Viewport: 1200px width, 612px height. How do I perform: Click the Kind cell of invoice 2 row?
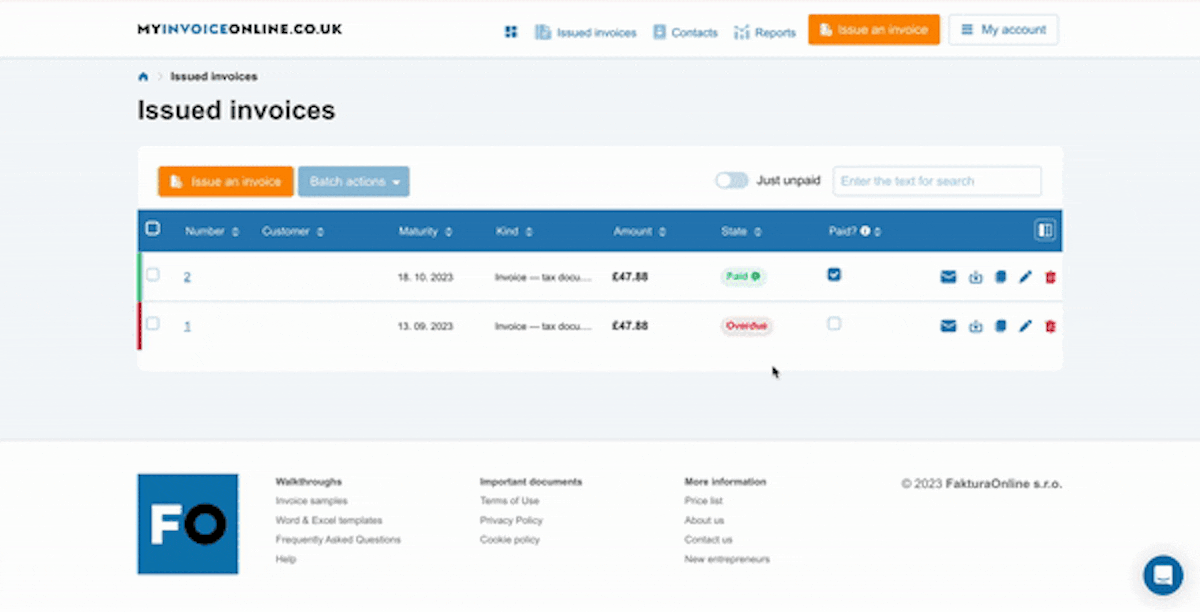pyautogui.click(x=543, y=277)
